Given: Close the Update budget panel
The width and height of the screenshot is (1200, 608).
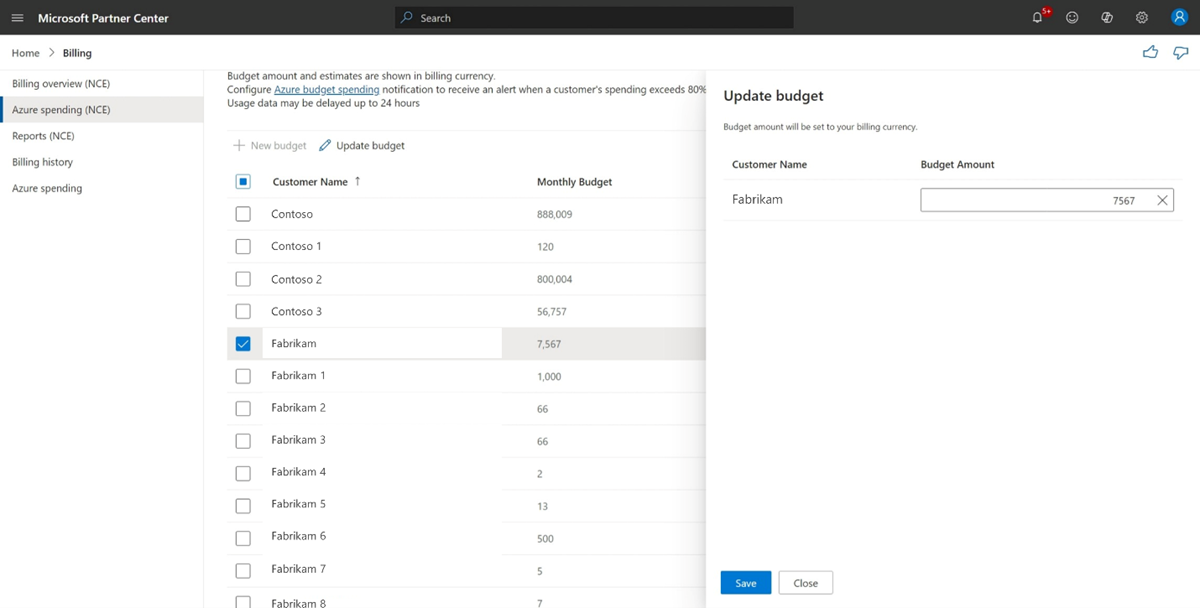Looking at the screenshot, I should pyautogui.click(x=805, y=583).
